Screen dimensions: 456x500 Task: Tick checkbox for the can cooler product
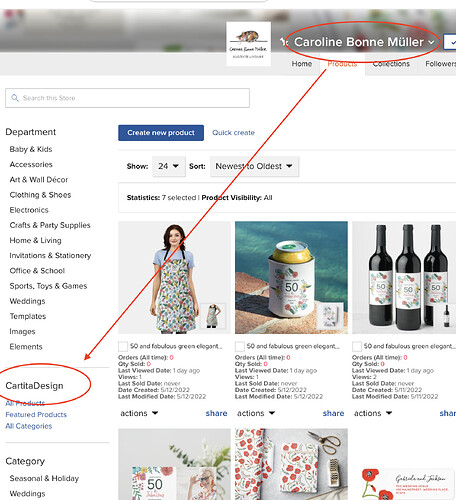pyautogui.click(x=240, y=346)
